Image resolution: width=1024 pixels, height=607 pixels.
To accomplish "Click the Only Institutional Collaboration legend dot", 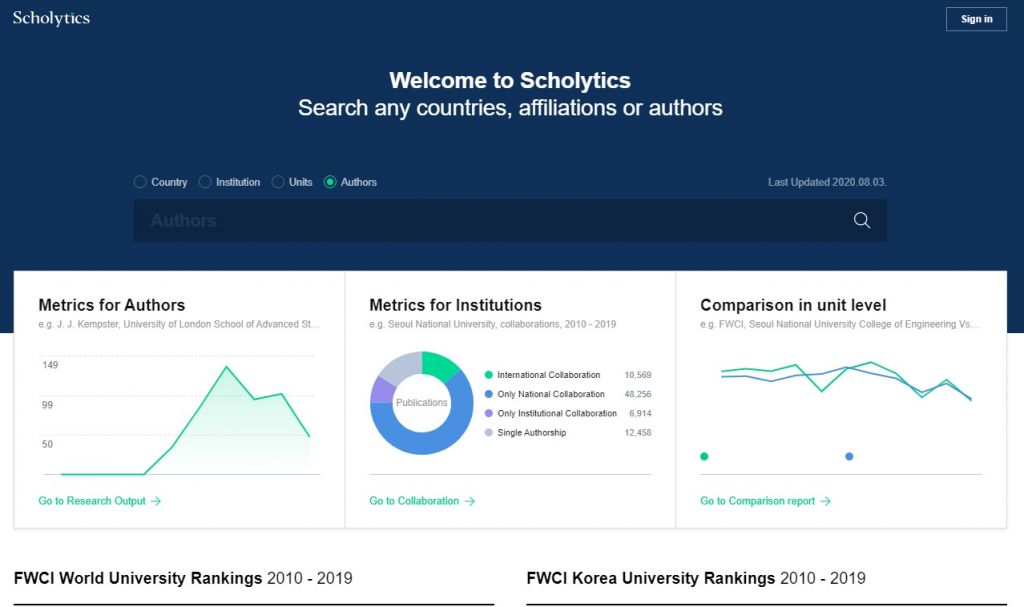I will tap(488, 413).
